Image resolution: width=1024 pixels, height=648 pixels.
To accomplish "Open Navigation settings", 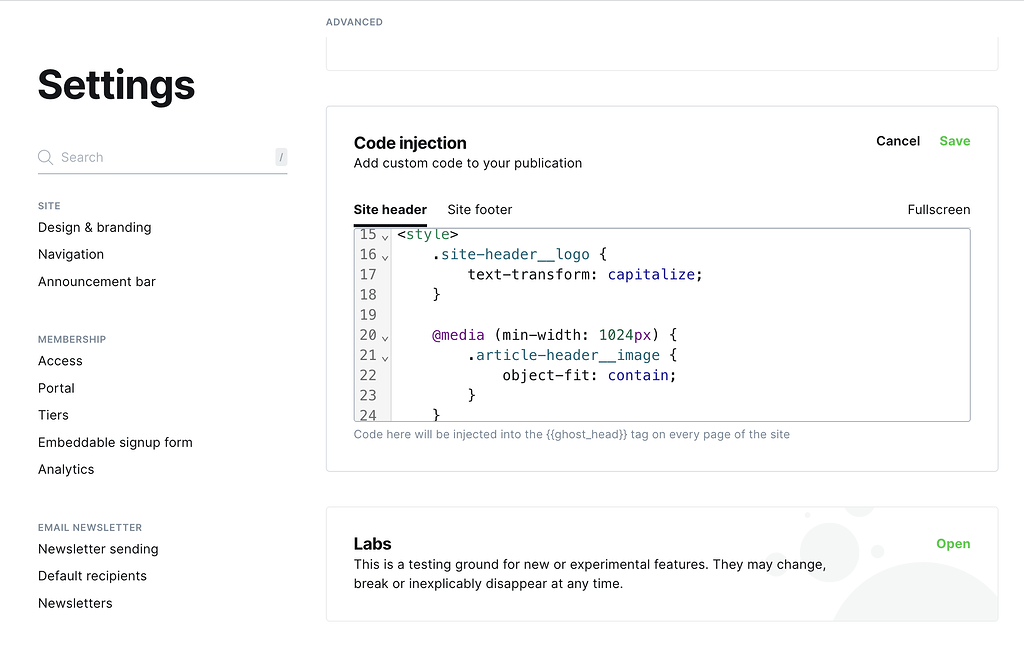I will point(71,254).
